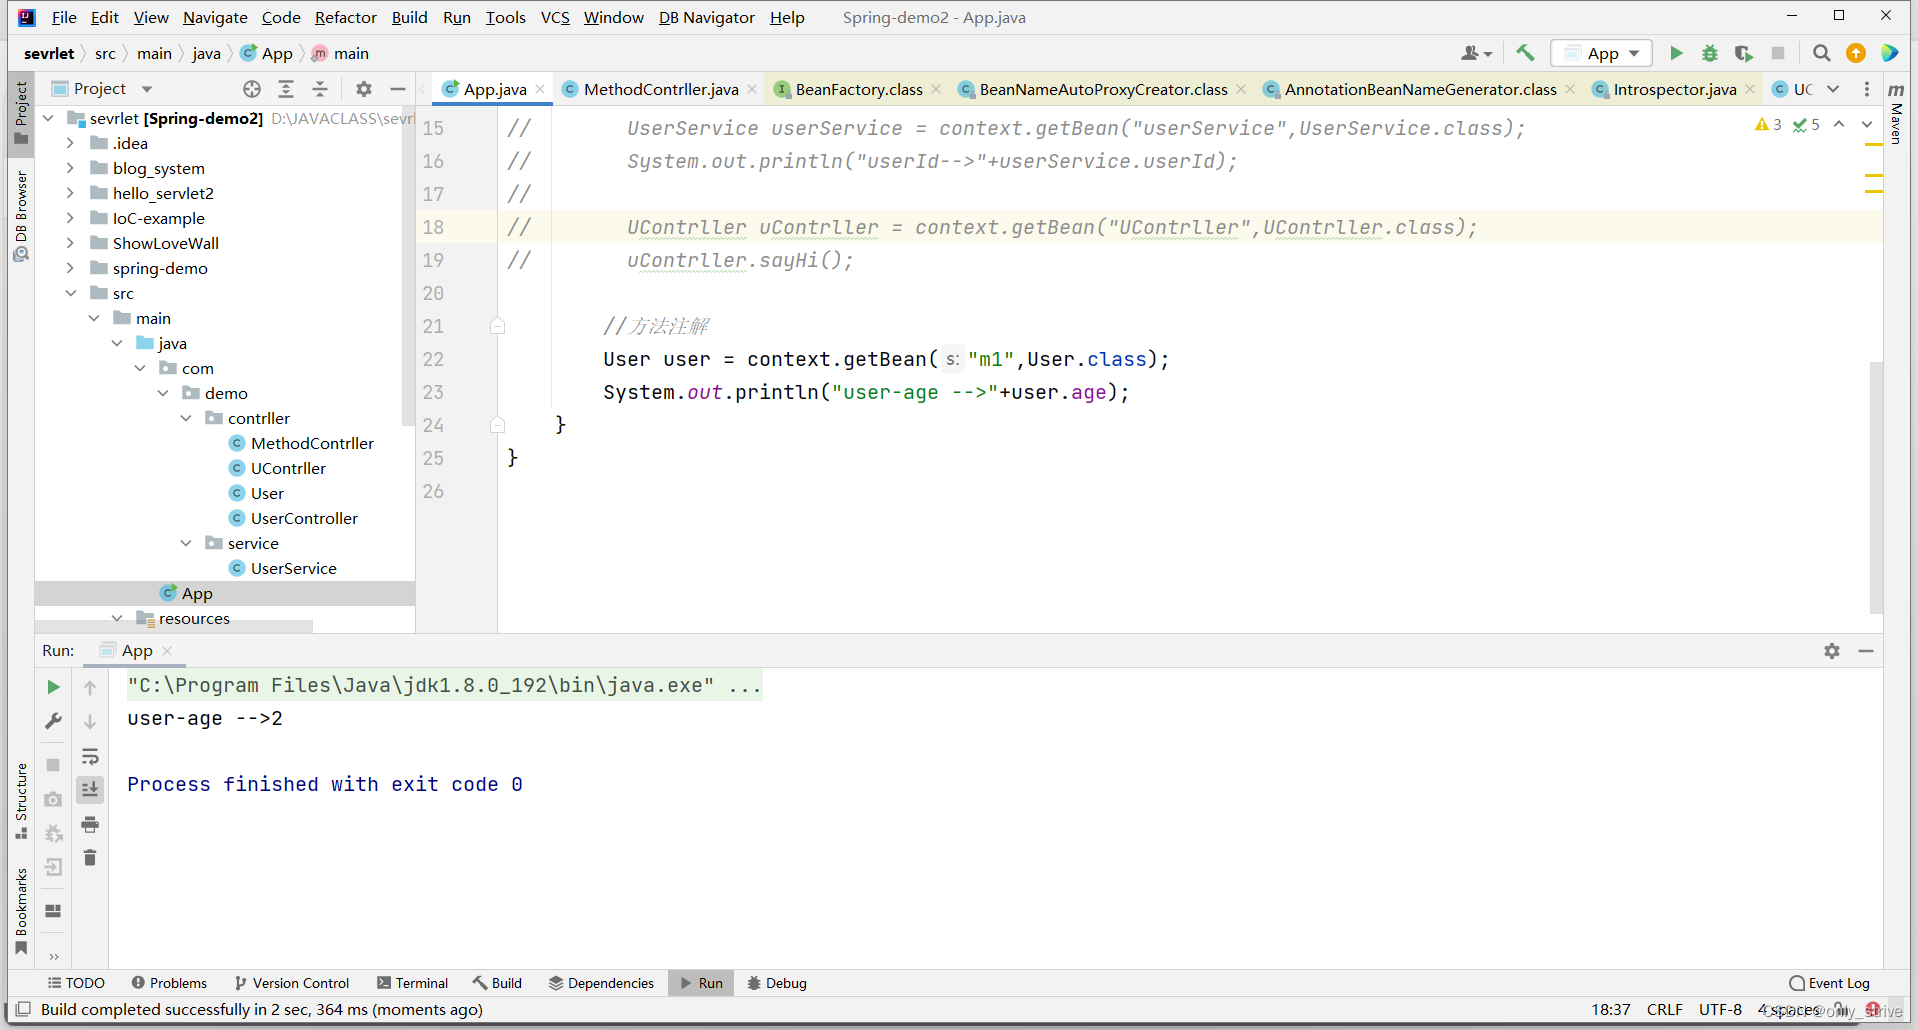Collapse the sevrlet project root
The height and width of the screenshot is (1030, 1918).
tap(48, 118)
